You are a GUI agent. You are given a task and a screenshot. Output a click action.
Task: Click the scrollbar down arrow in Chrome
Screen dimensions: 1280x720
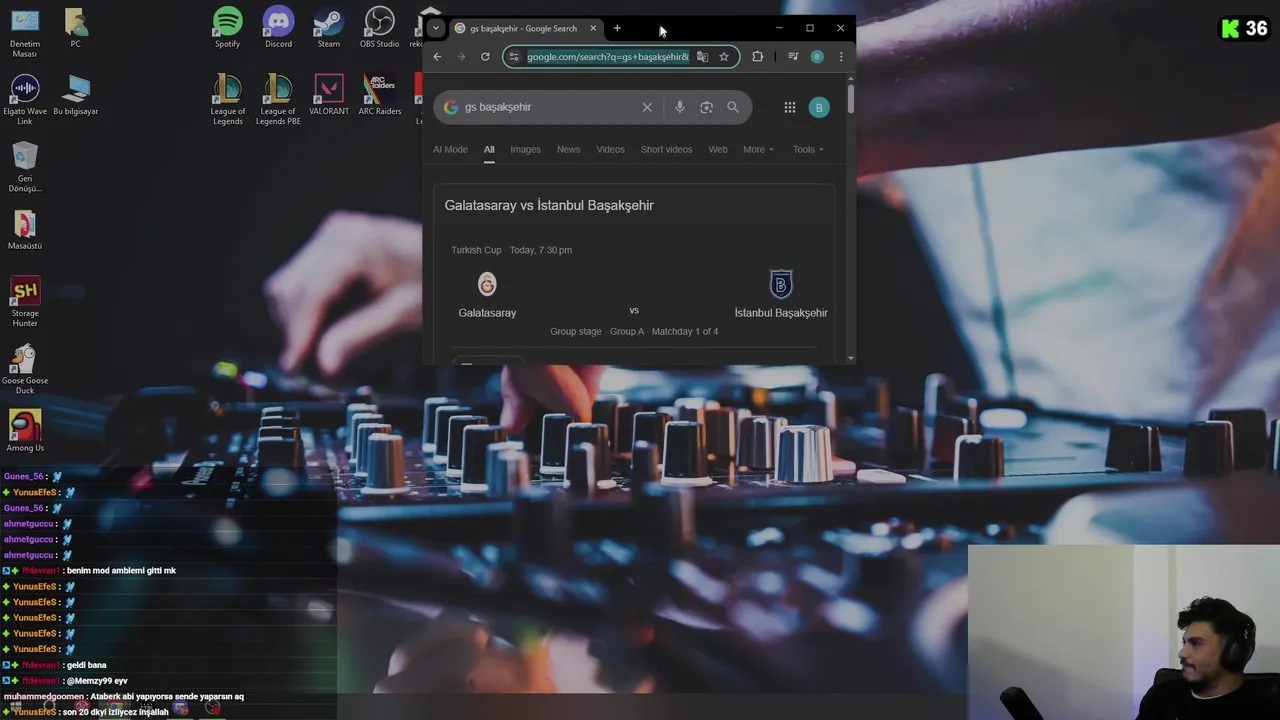[x=851, y=358]
